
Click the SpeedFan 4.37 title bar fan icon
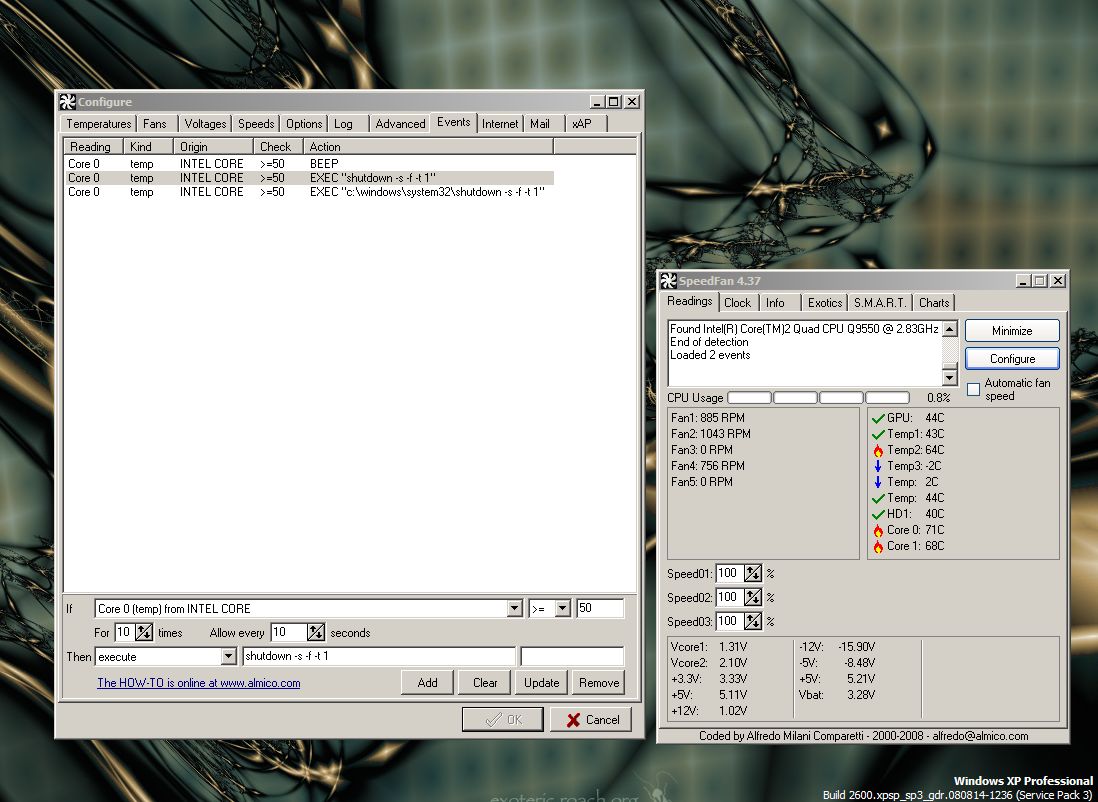point(669,281)
